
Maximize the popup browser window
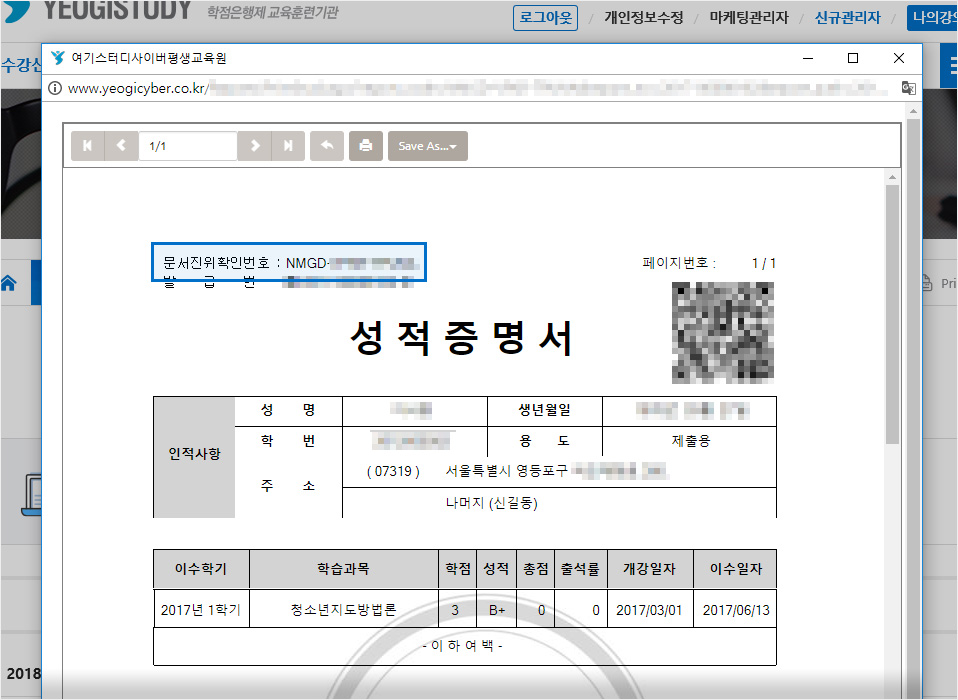click(853, 58)
